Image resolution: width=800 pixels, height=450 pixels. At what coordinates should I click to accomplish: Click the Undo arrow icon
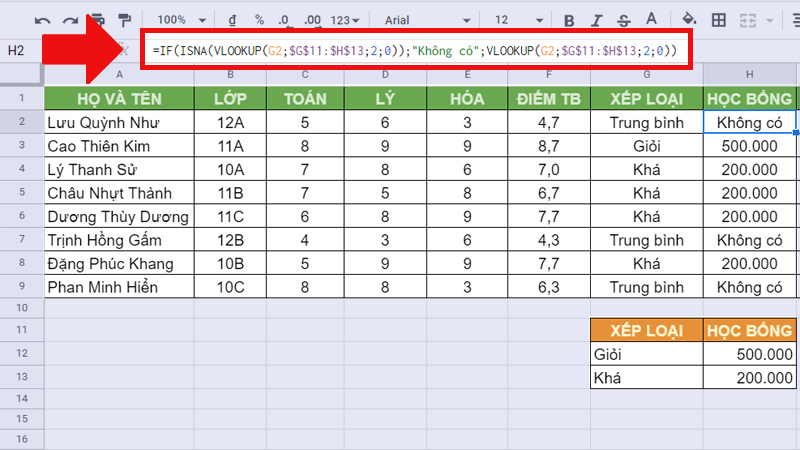coord(43,19)
